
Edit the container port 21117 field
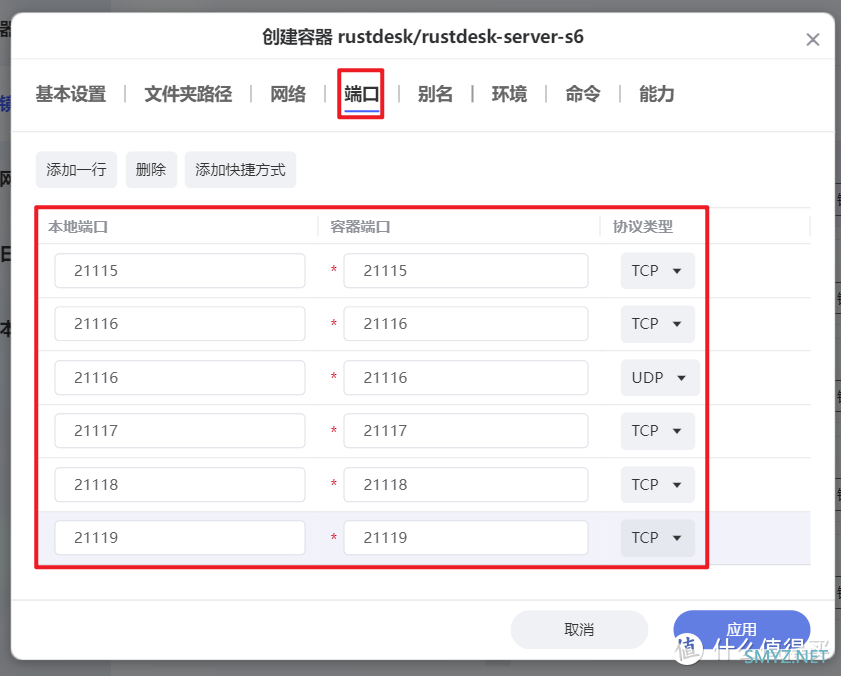click(x=466, y=430)
